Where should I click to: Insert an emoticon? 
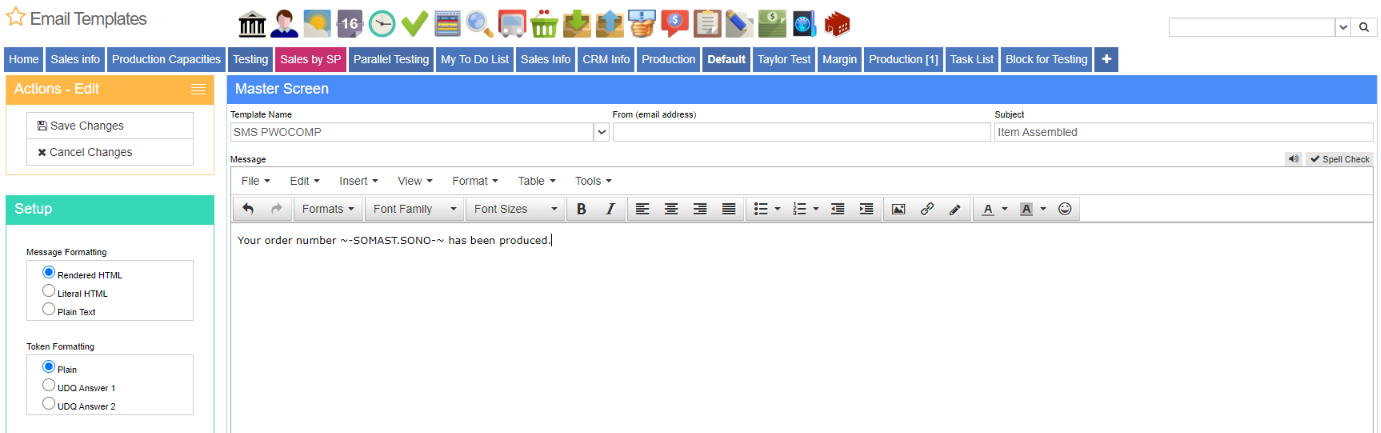[x=1065, y=209]
